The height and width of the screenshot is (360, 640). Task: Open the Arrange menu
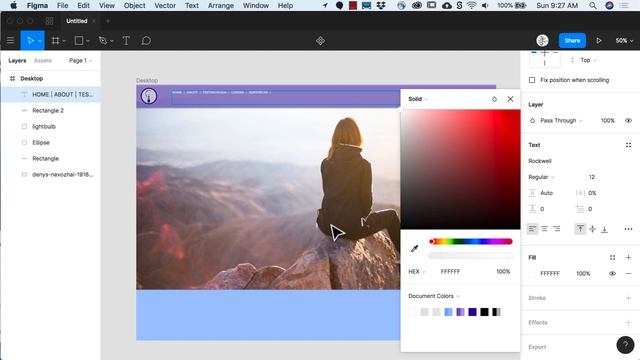pos(221,5)
